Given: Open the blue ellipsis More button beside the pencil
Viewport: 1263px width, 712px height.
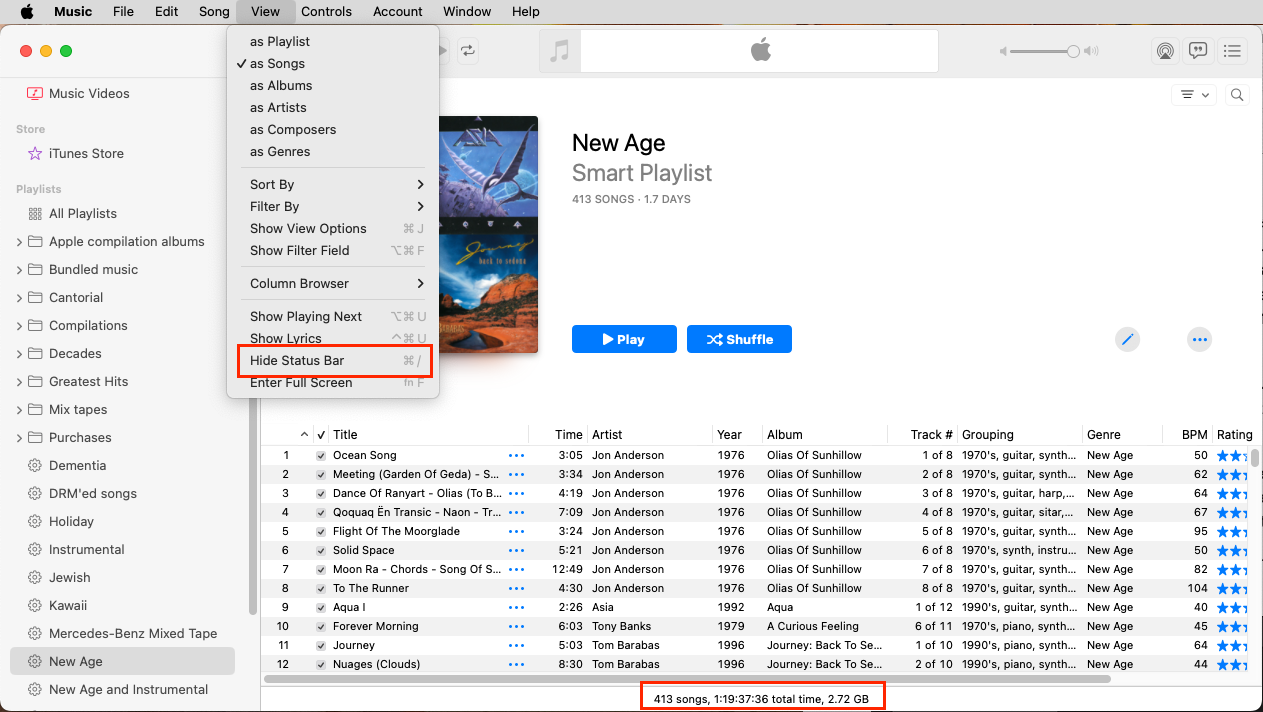Looking at the screenshot, I should 1200,339.
